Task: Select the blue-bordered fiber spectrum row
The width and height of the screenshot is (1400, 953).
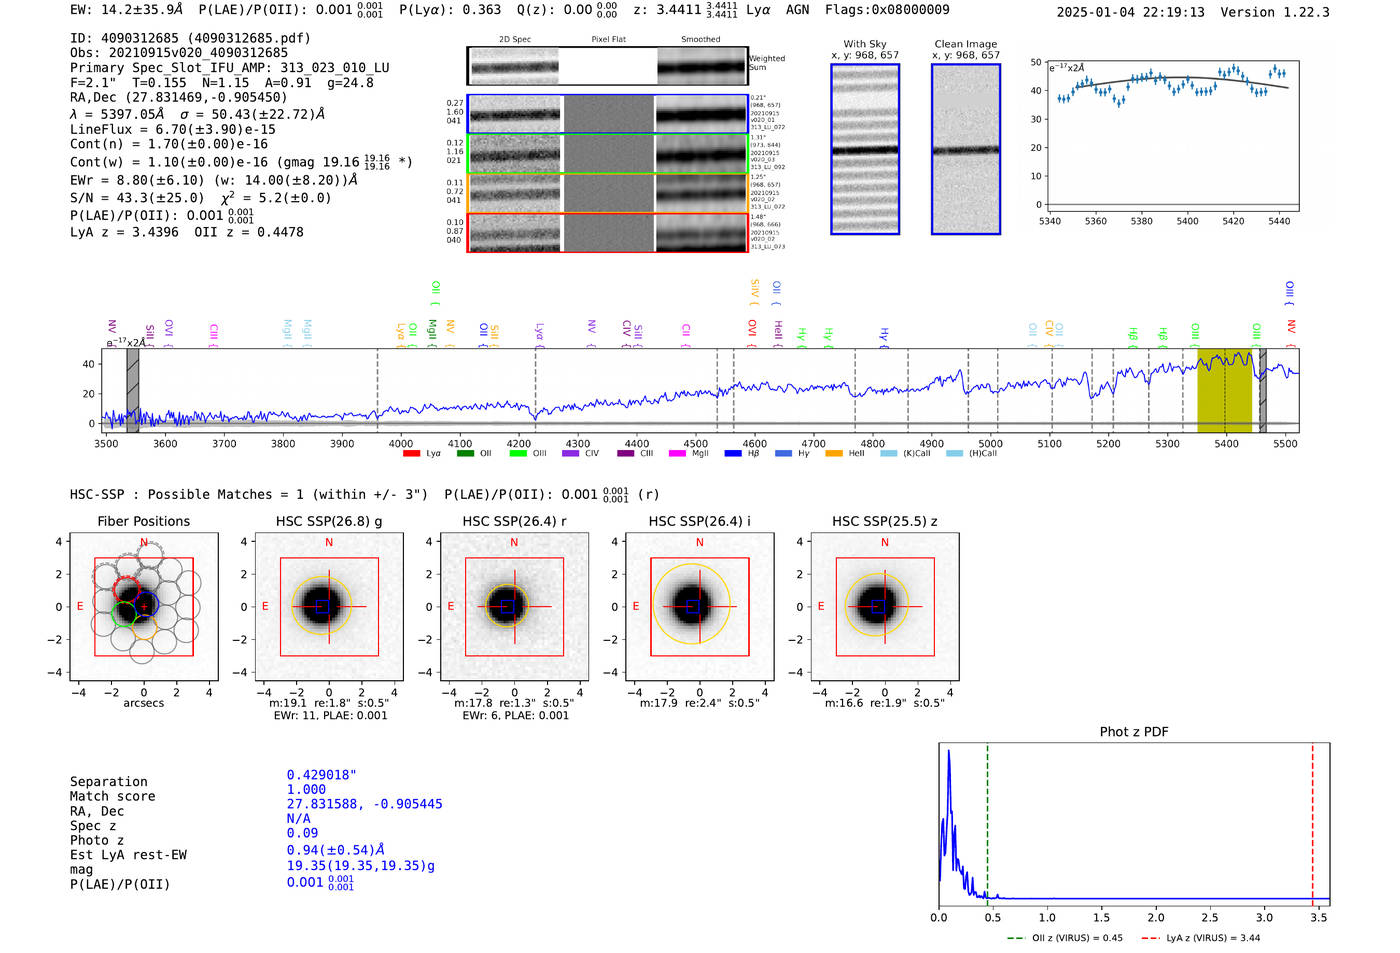Action: click(607, 114)
